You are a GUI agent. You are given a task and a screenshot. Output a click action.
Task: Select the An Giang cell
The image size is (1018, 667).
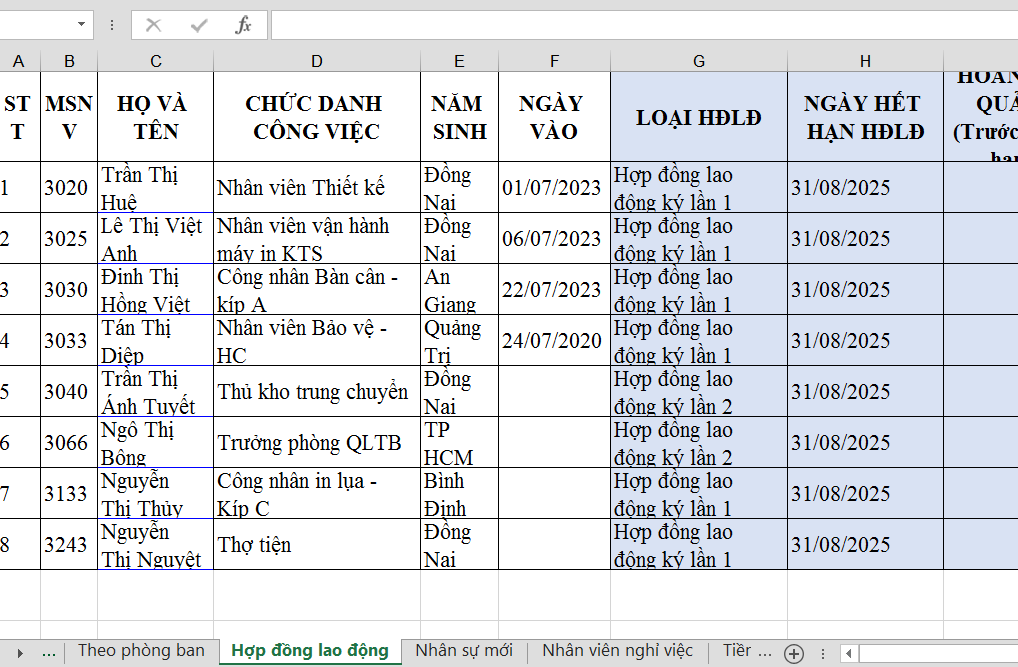coord(459,289)
